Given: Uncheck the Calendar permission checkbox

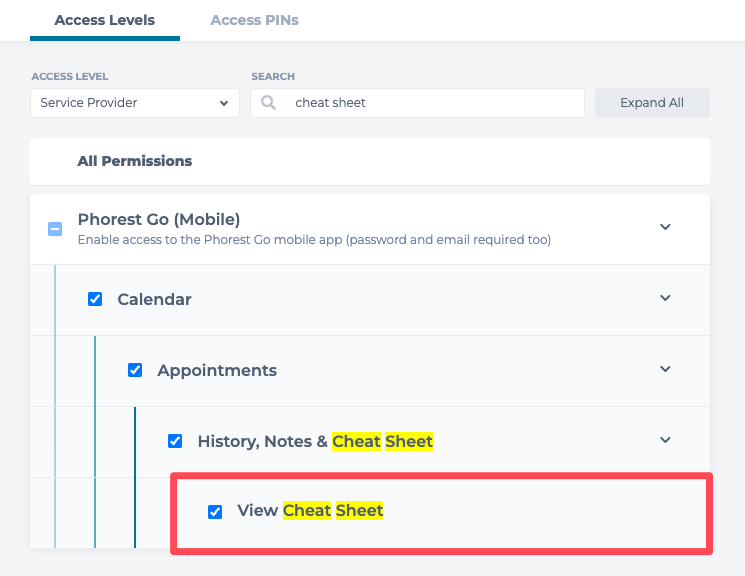Looking at the screenshot, I should click(95, 299).
